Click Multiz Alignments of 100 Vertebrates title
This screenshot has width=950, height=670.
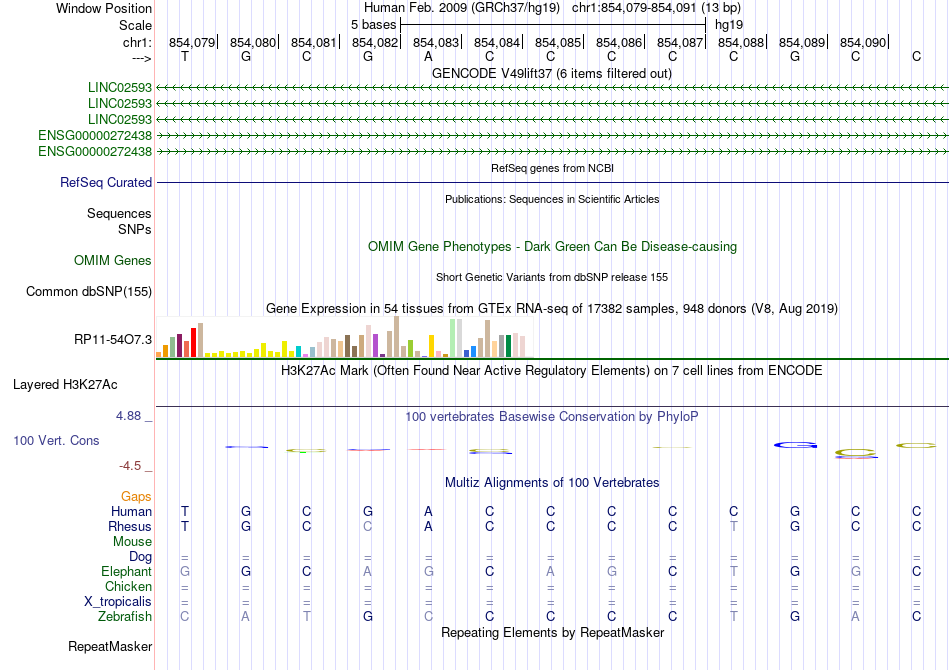pyautogui.click(x=552, y=482)
